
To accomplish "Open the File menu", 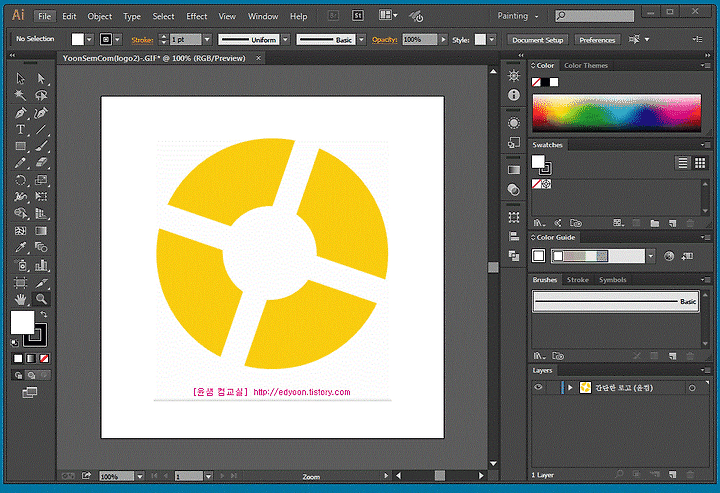I will click(45, 16).
